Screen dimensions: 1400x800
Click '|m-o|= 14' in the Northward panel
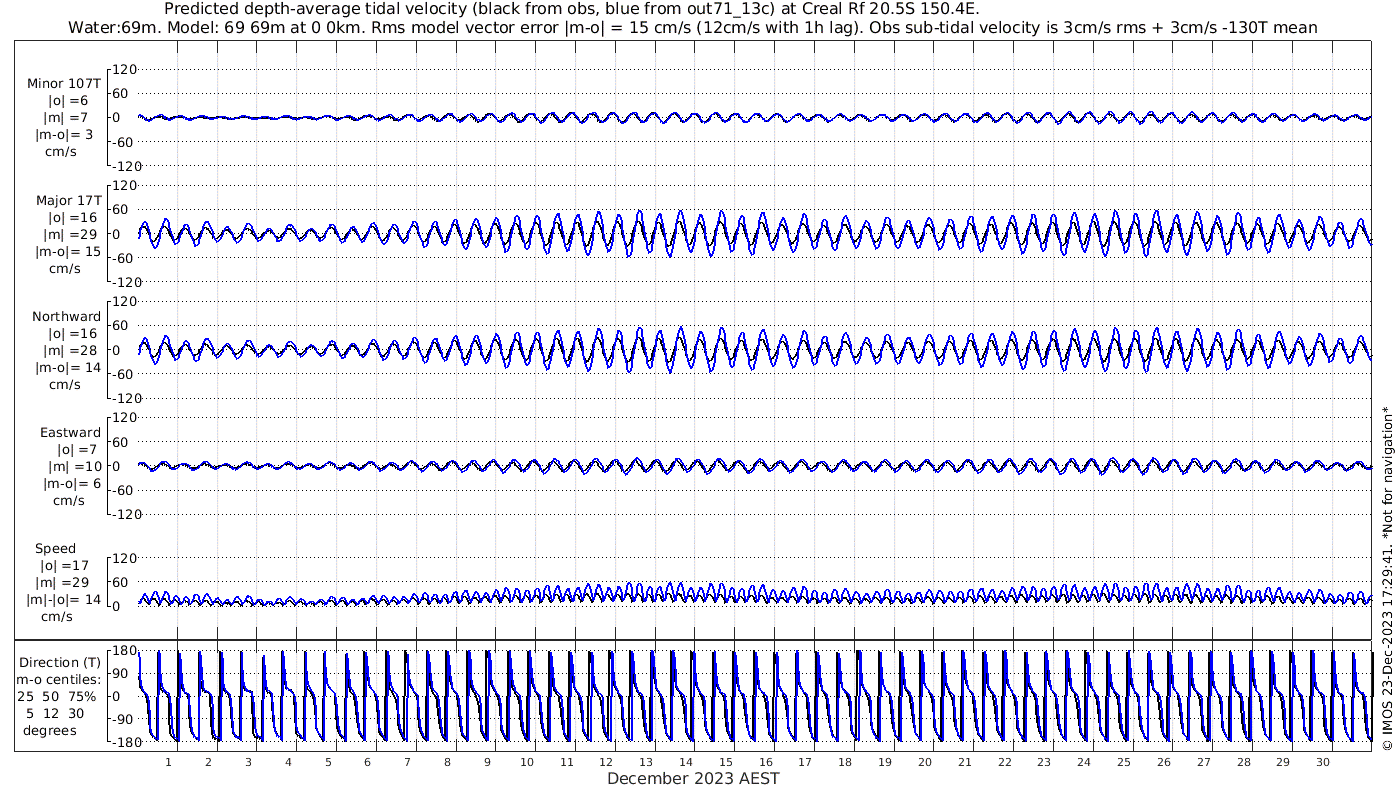(68, 368)
